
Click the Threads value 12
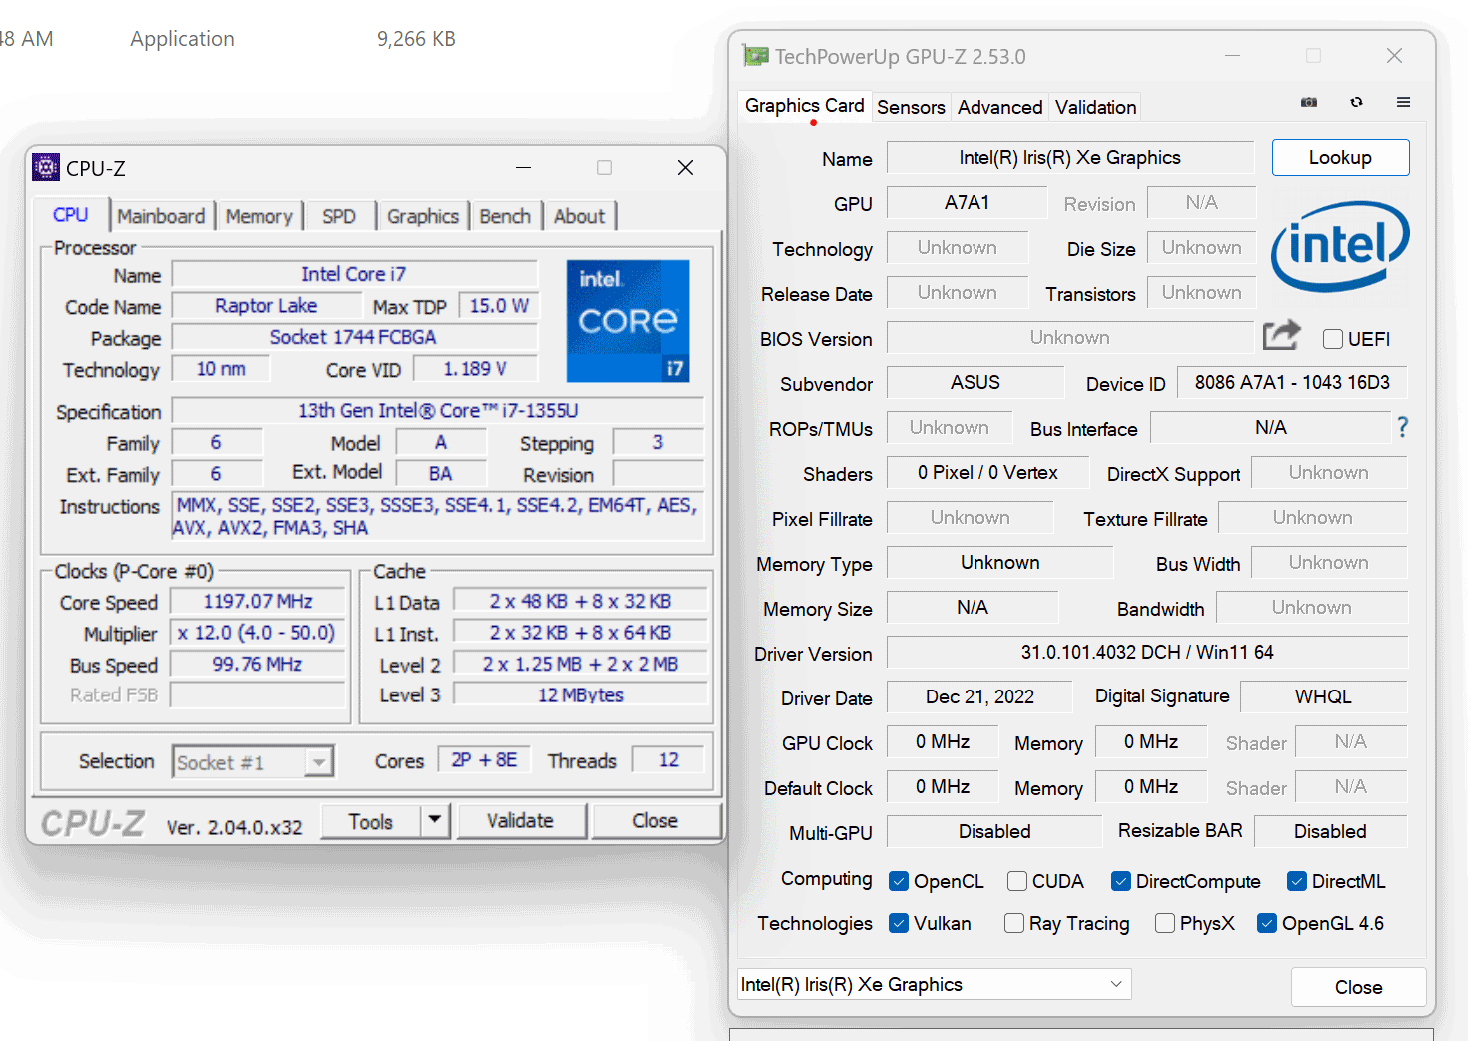click(x=668, y=760)
